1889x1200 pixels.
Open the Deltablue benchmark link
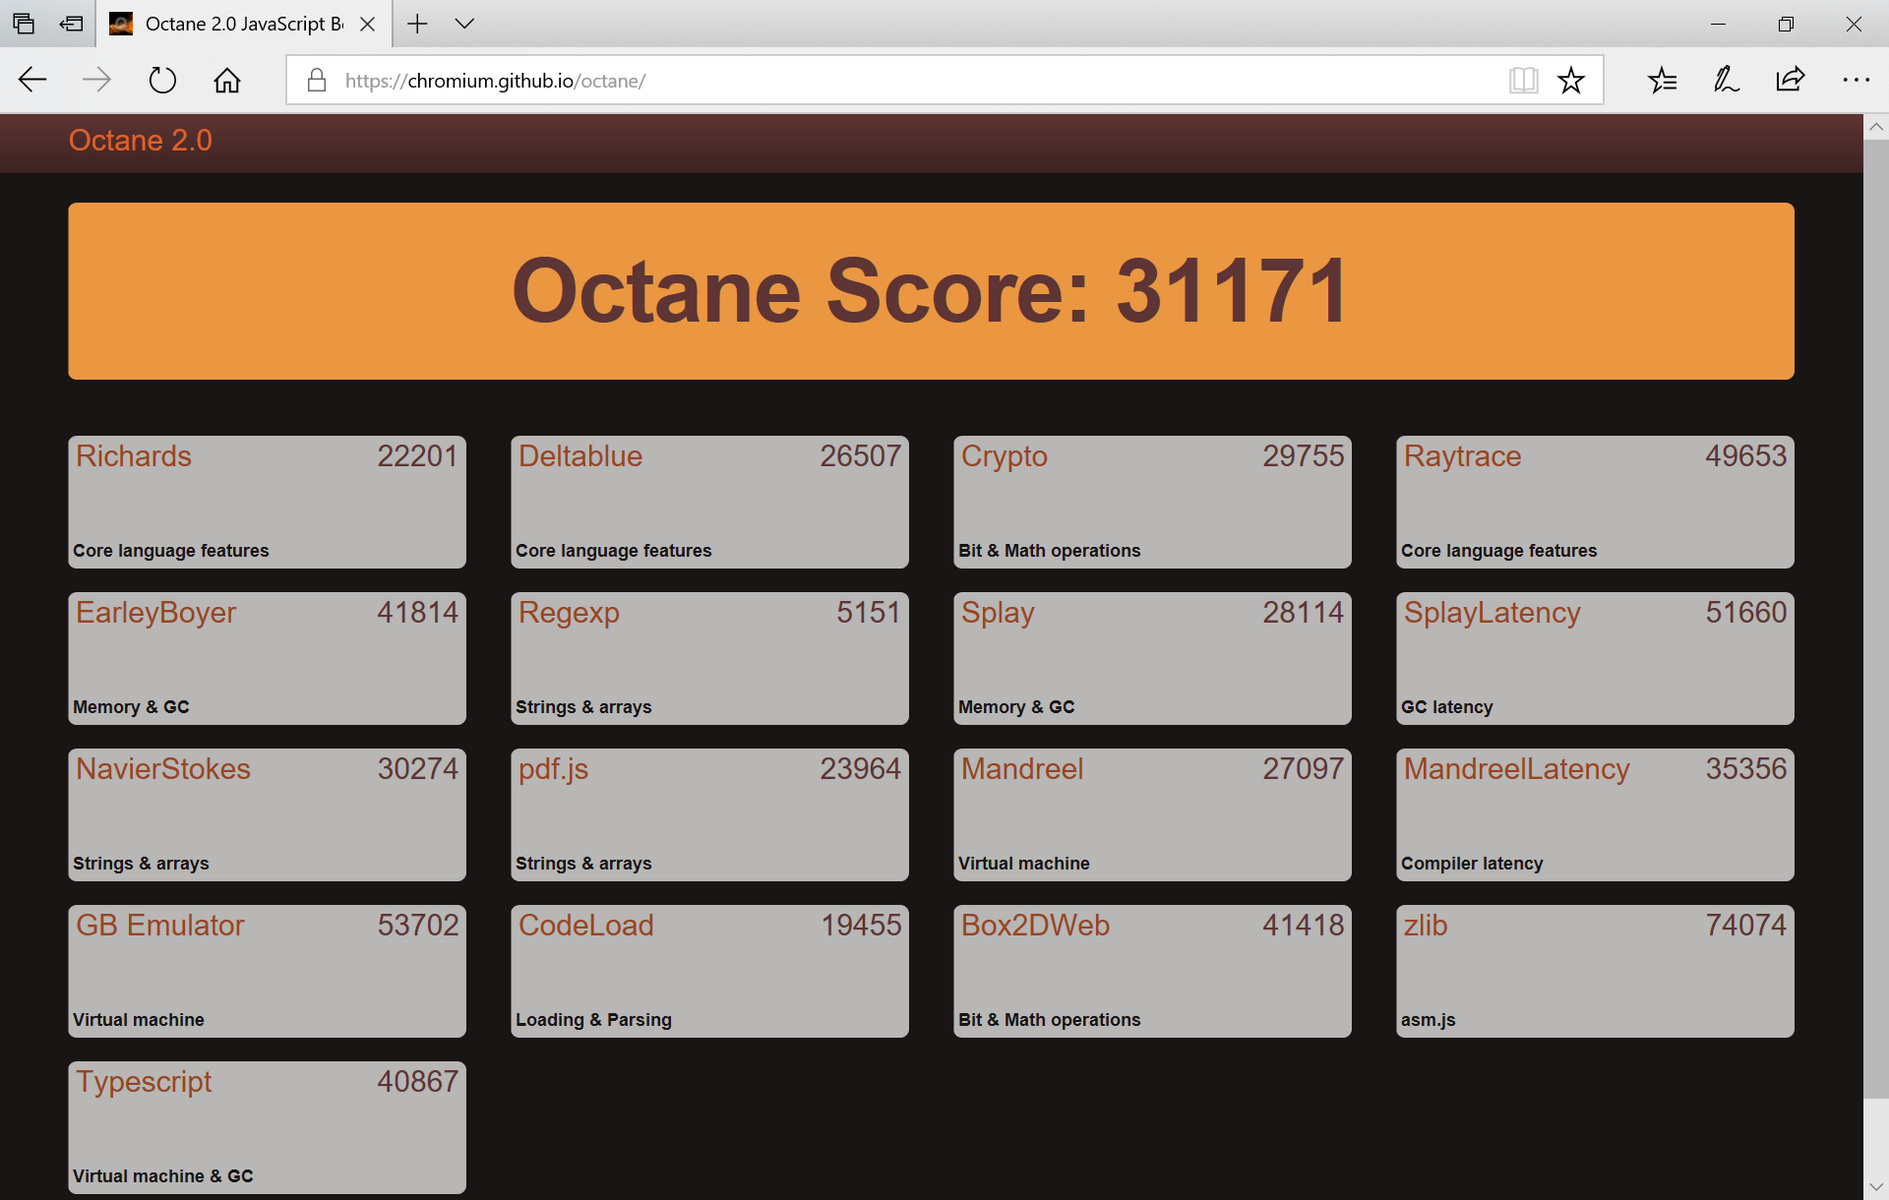point(580,456)
